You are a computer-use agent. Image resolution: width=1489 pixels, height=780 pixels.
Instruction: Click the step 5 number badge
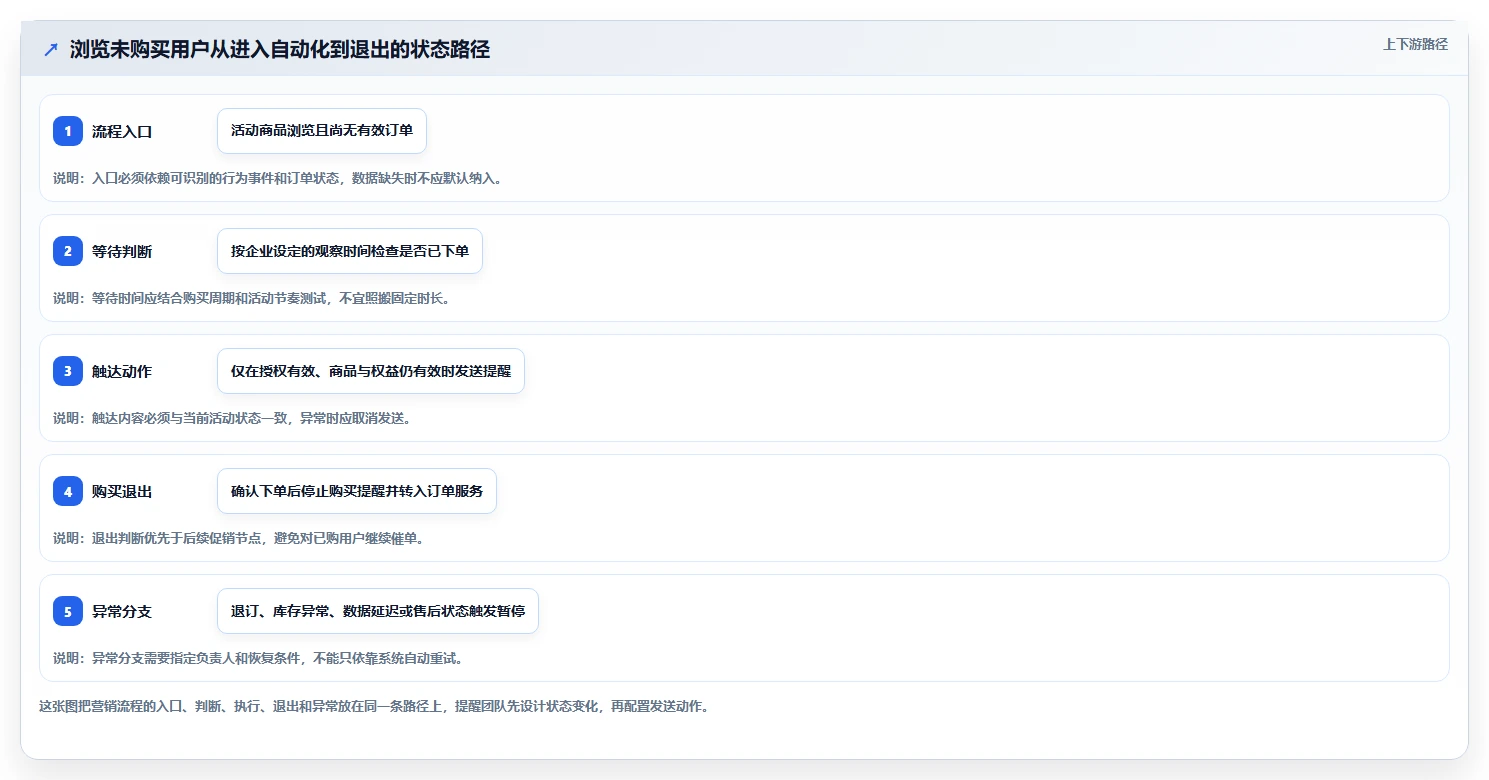tap(68, 611)
